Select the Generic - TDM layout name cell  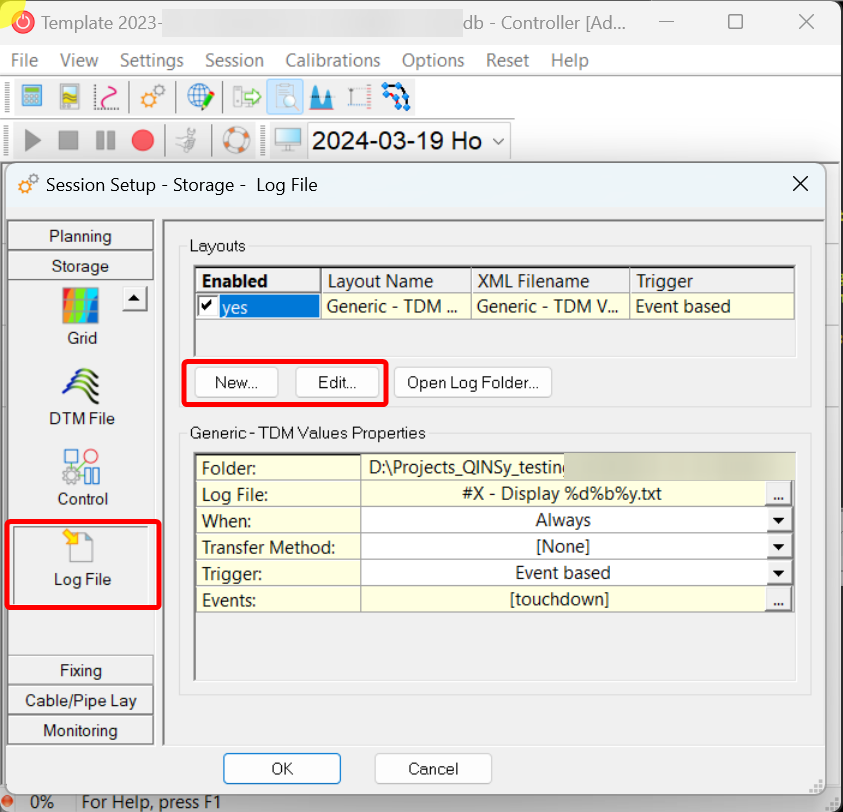click(396, 307)
